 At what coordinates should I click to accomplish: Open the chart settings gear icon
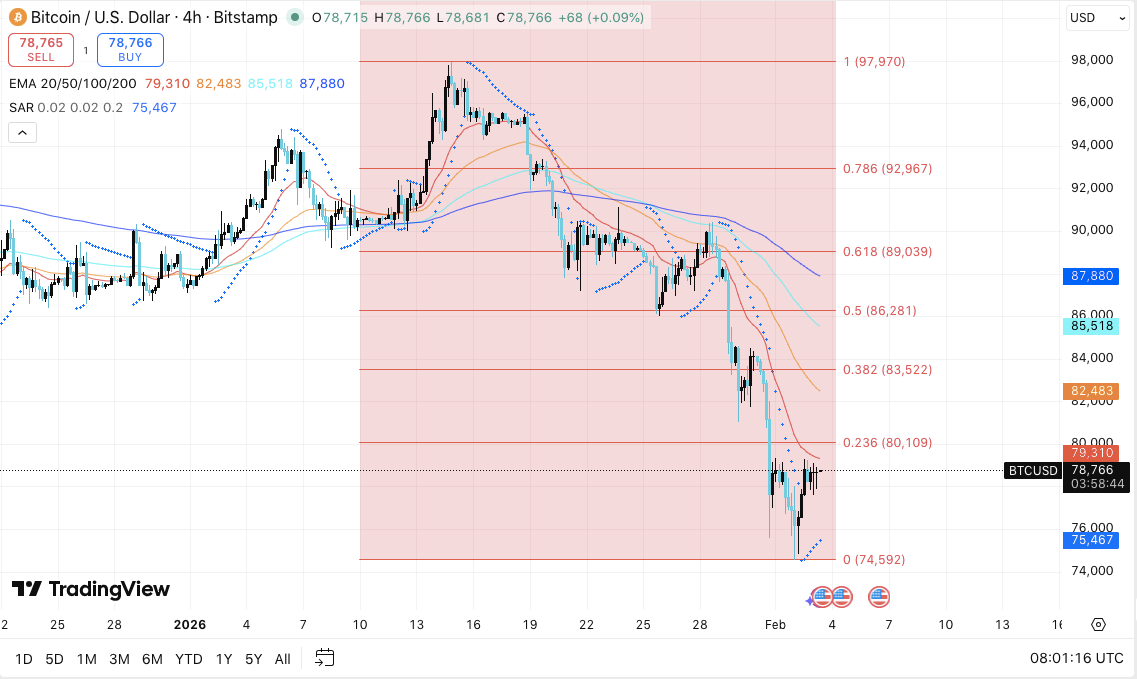coord(1096,622)
